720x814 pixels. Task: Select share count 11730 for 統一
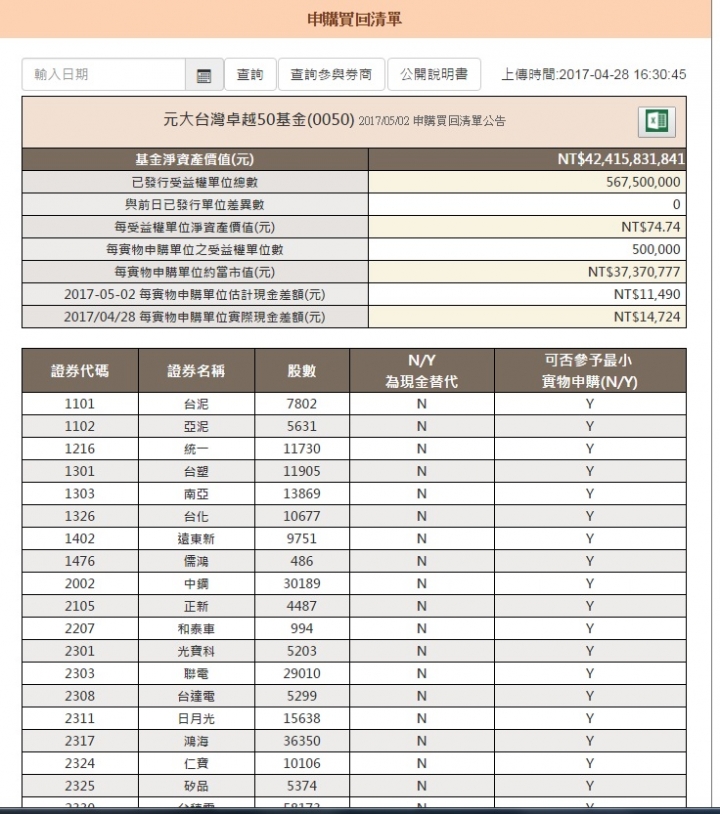click(x=302, y=449)
